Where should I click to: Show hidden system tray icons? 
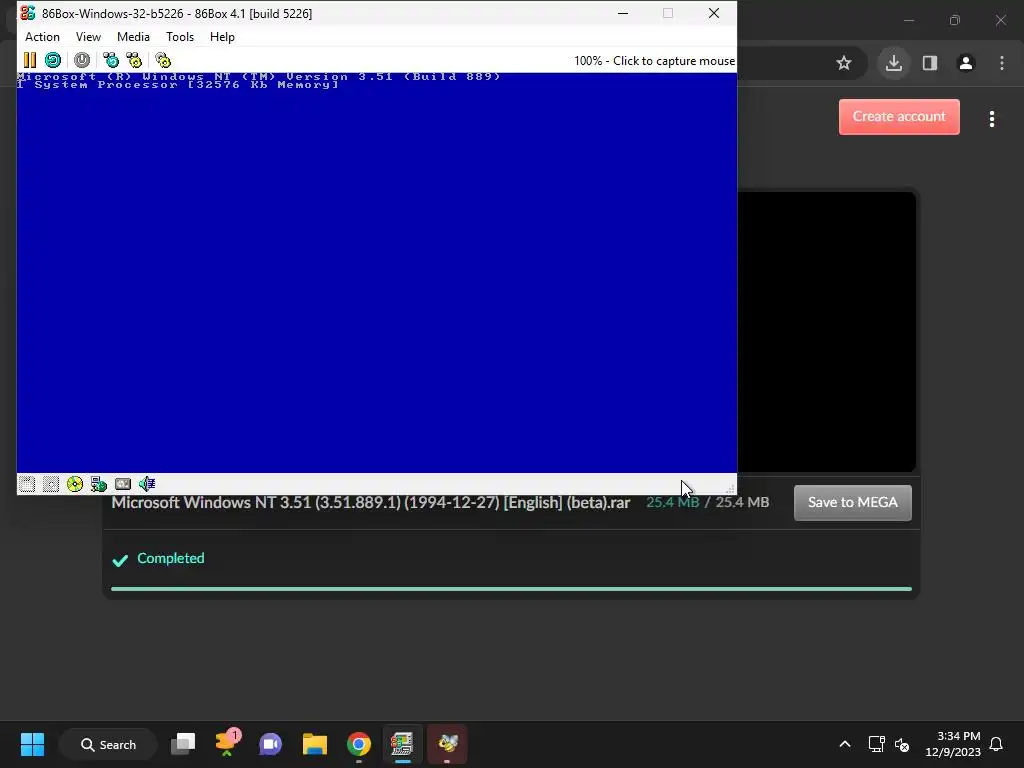pos(844,744)
